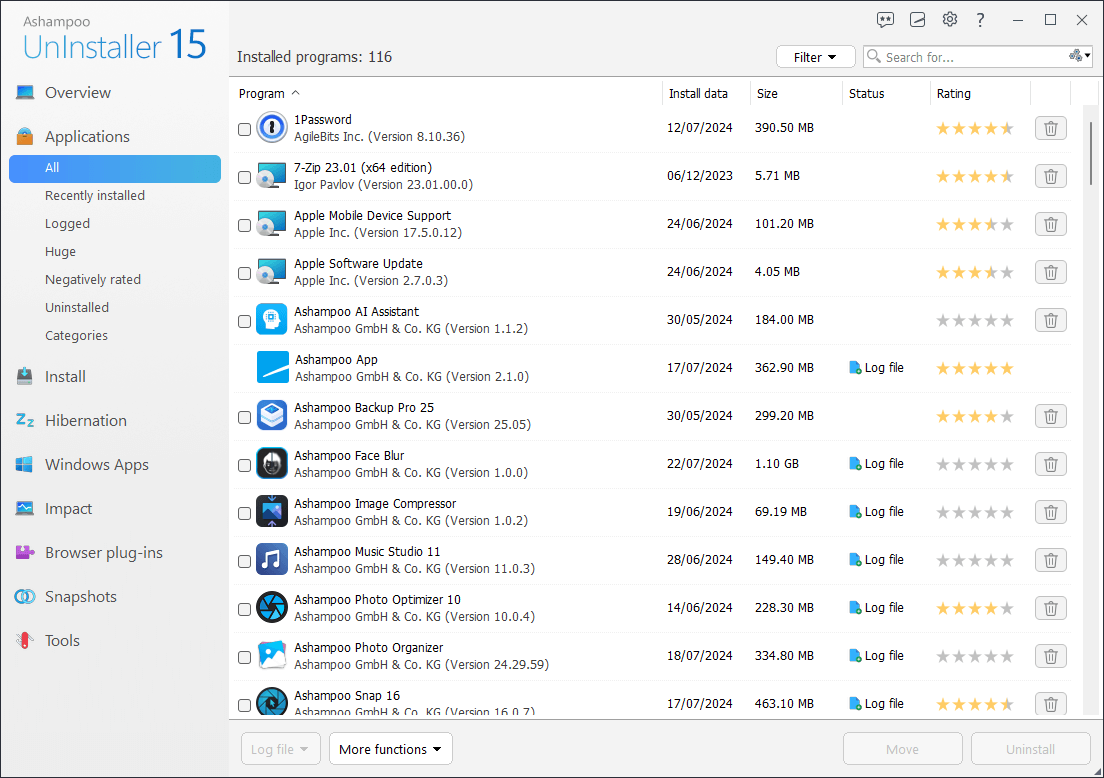Open the Hibernation section
Image resolution: width=1104 pixels, height=778 pixels.
[85, 420]
